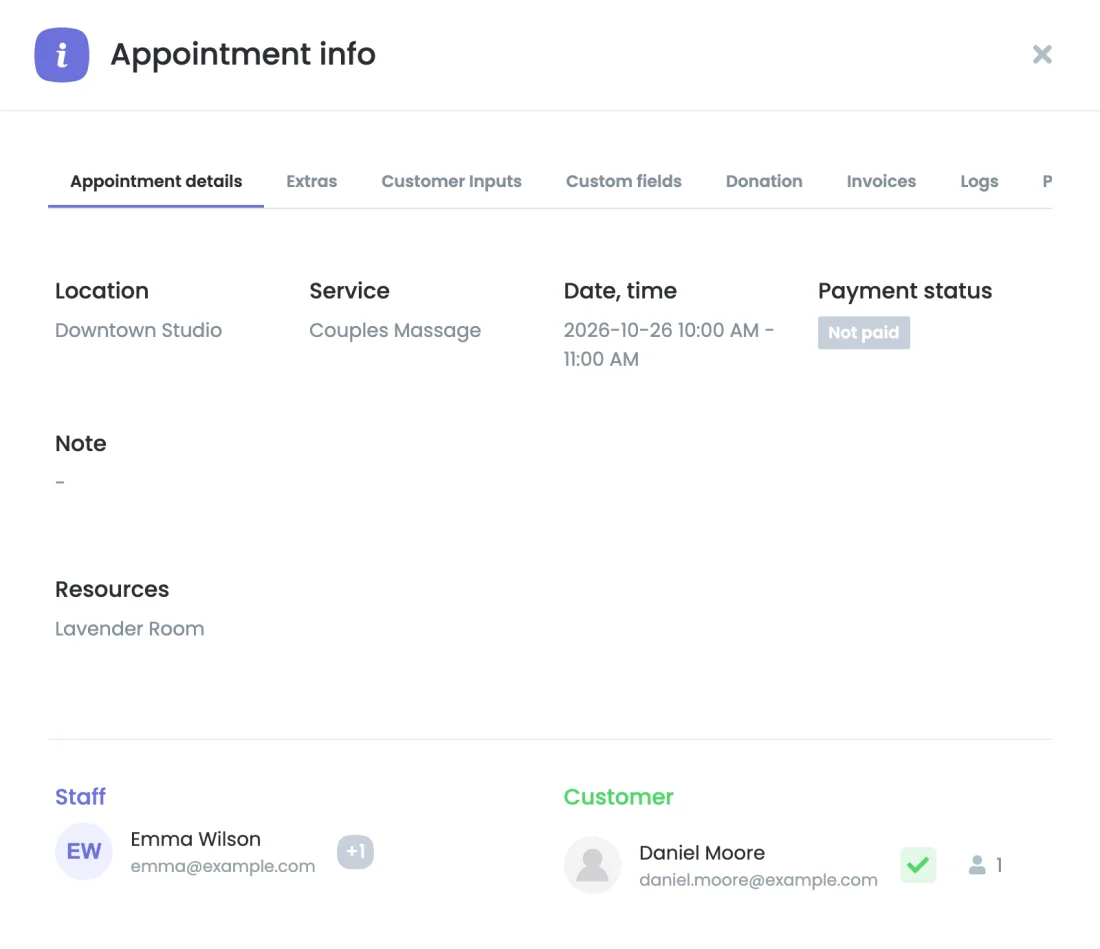Click the Downtown Studio location value
The width and height of the screenshot is (1100, 949).
tap(138, 330)
